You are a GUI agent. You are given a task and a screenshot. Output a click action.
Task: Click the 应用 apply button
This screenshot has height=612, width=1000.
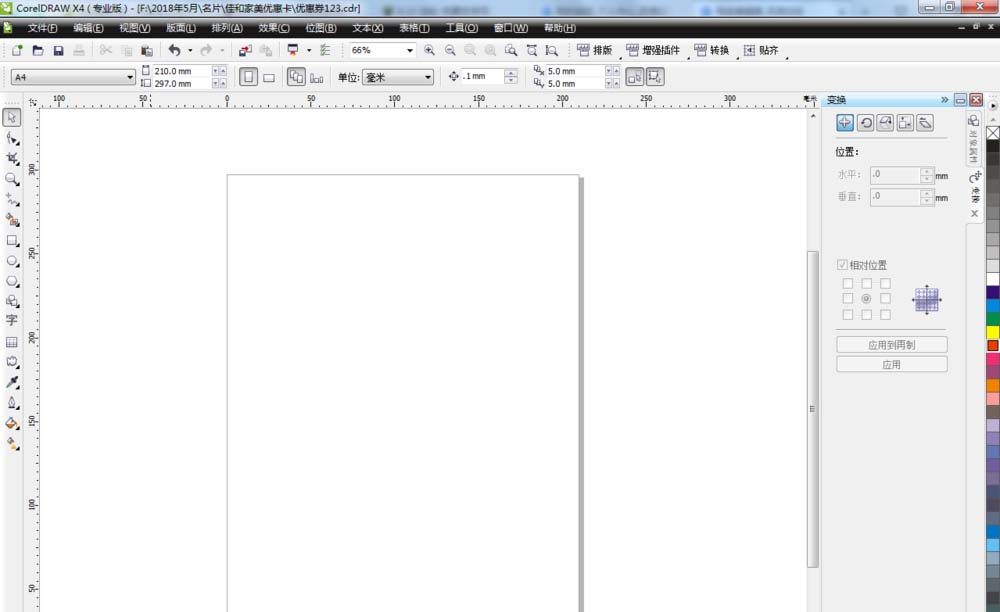pos(892,365)
